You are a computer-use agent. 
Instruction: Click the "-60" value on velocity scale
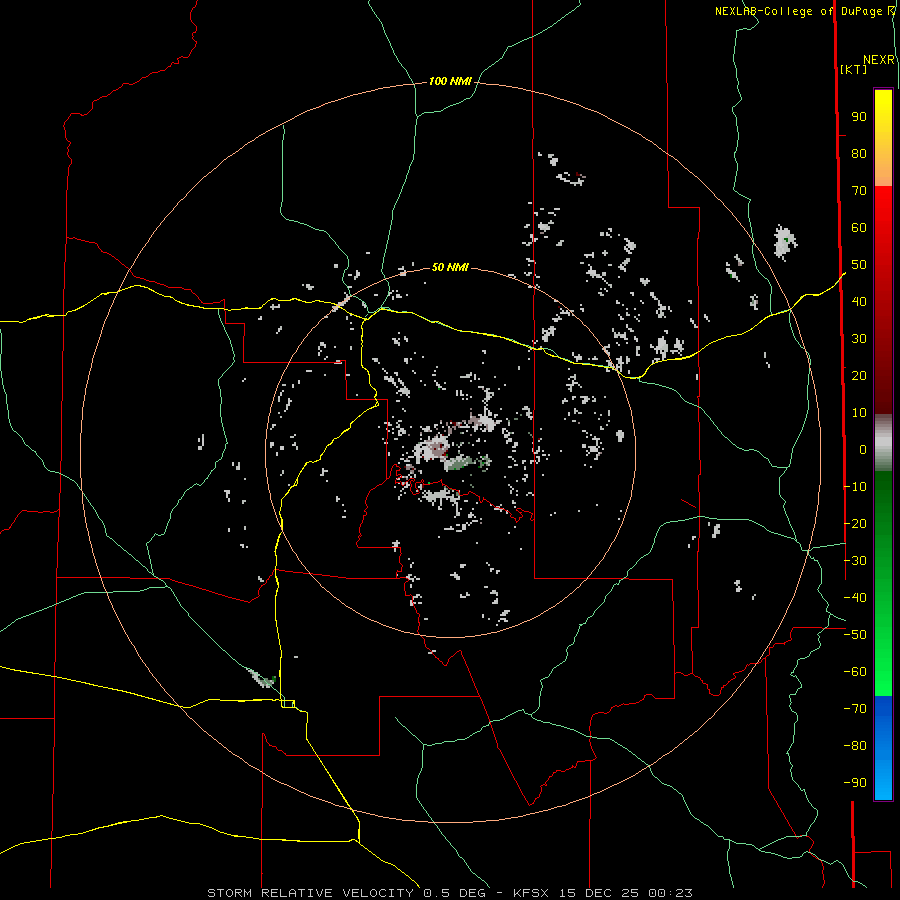point(855,672)
